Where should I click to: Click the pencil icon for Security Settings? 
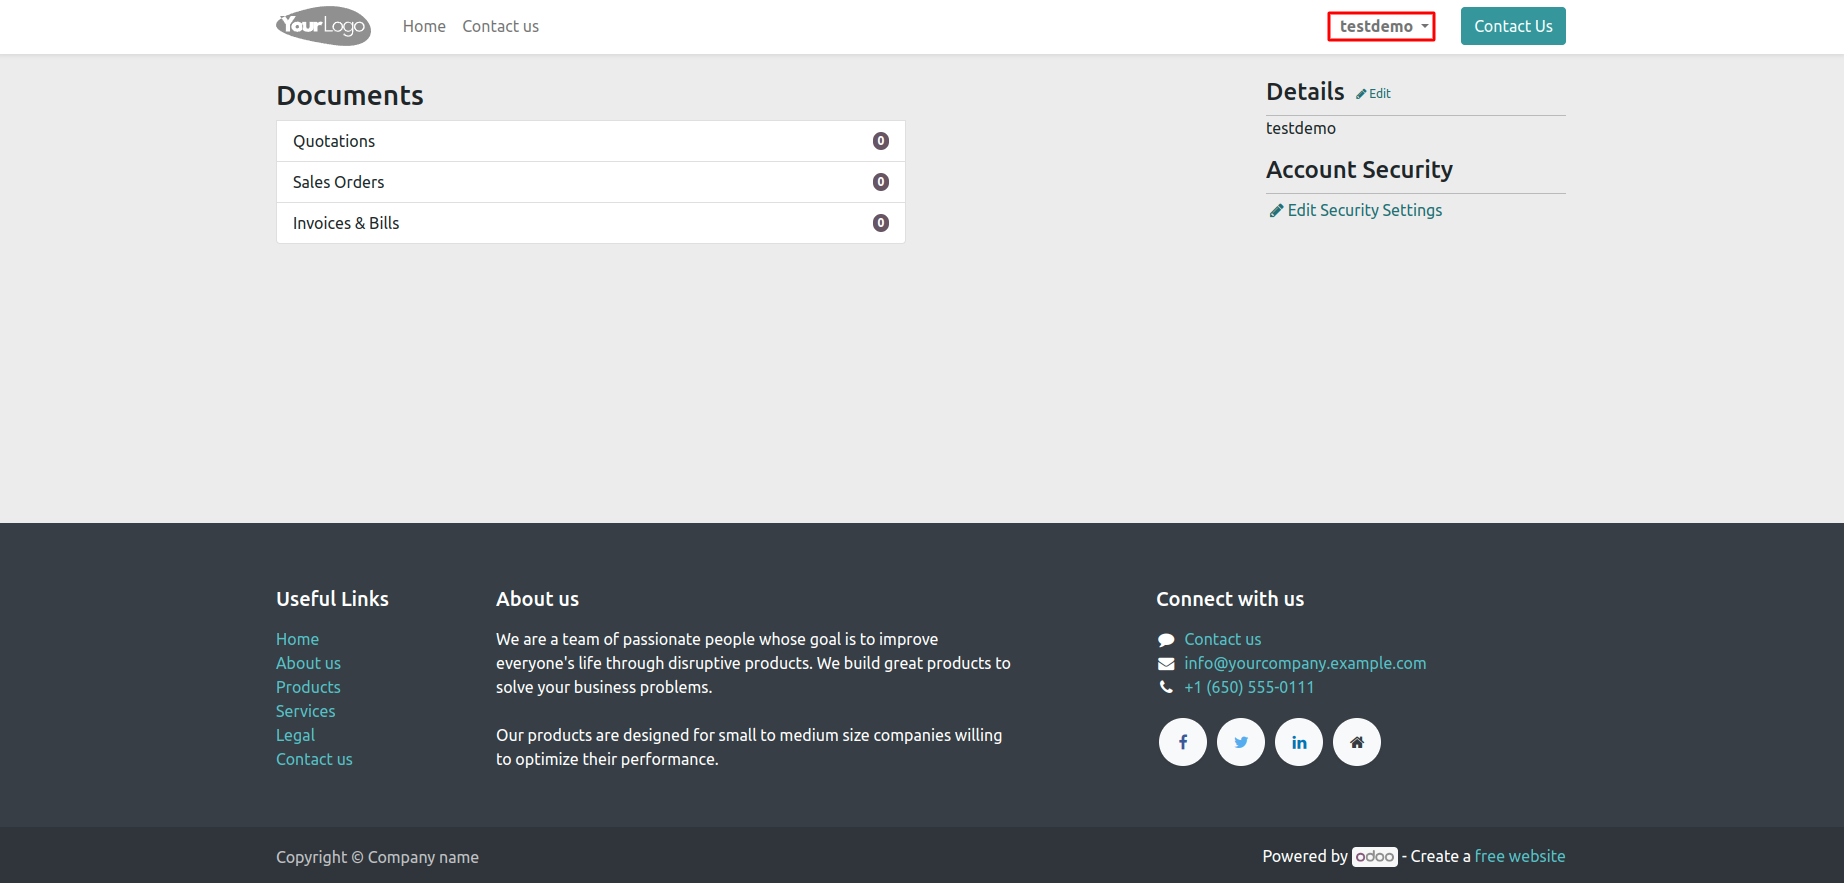tap(1276, 211)
